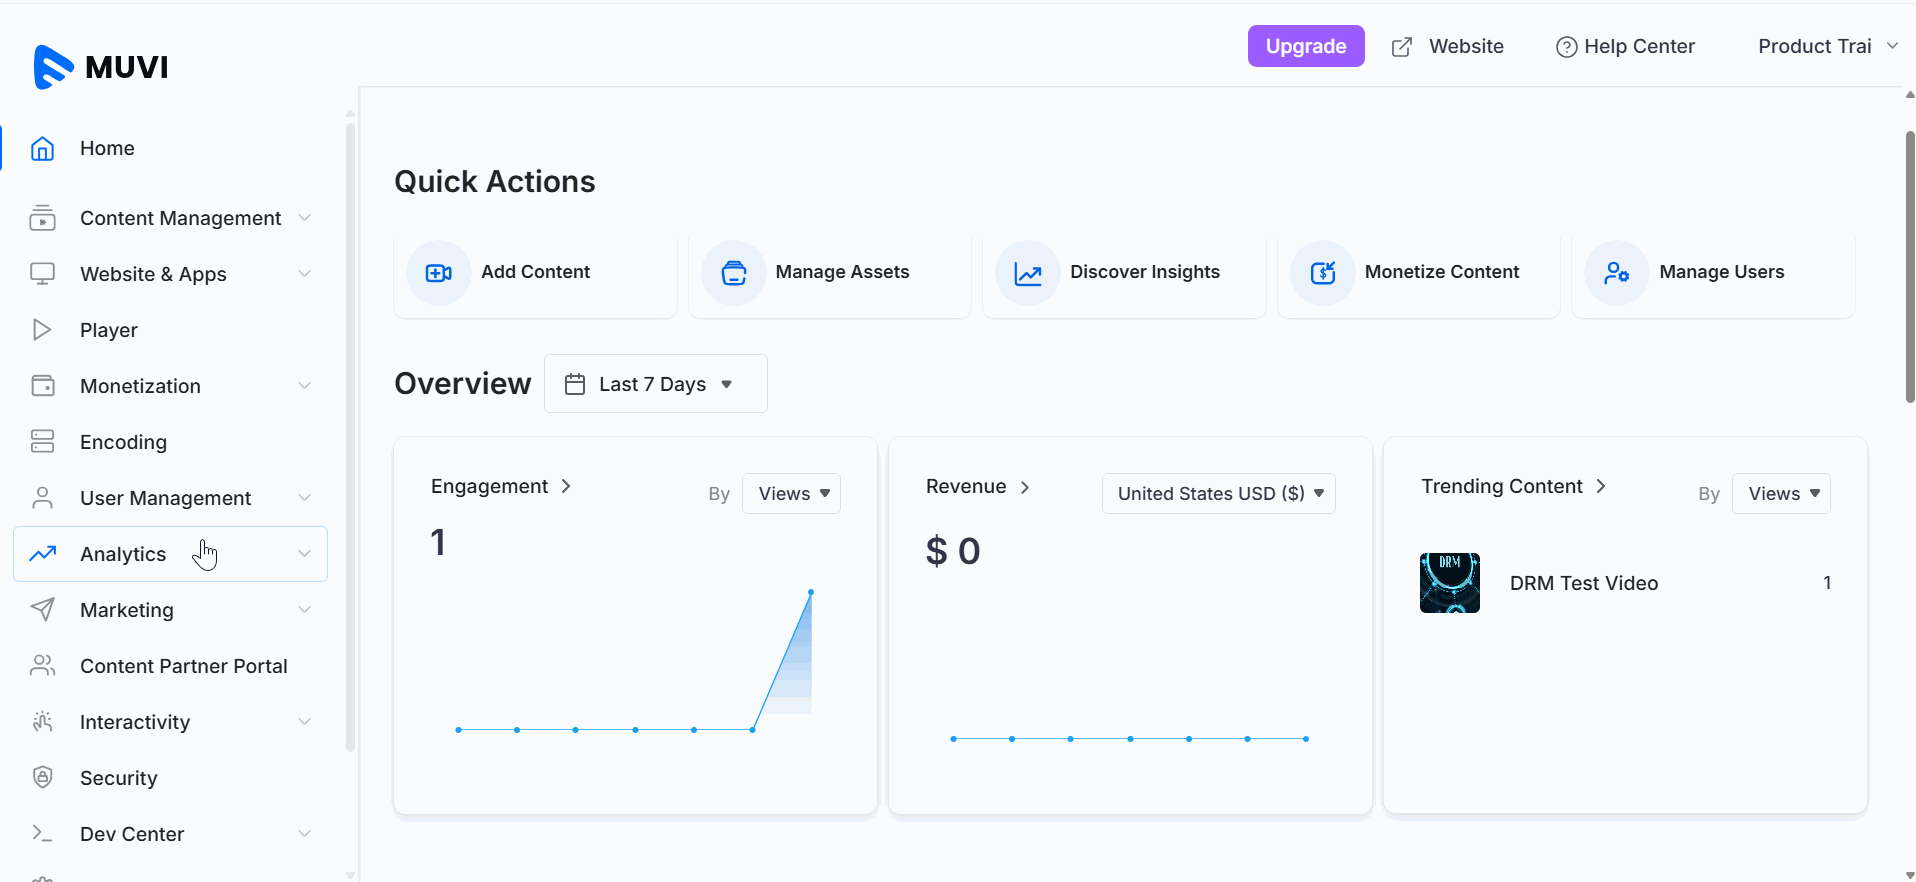This screenshot has width=1916, height=882.
Task: Click the DRM Test Video thumbnail
Action: (x=1449, y=583)
